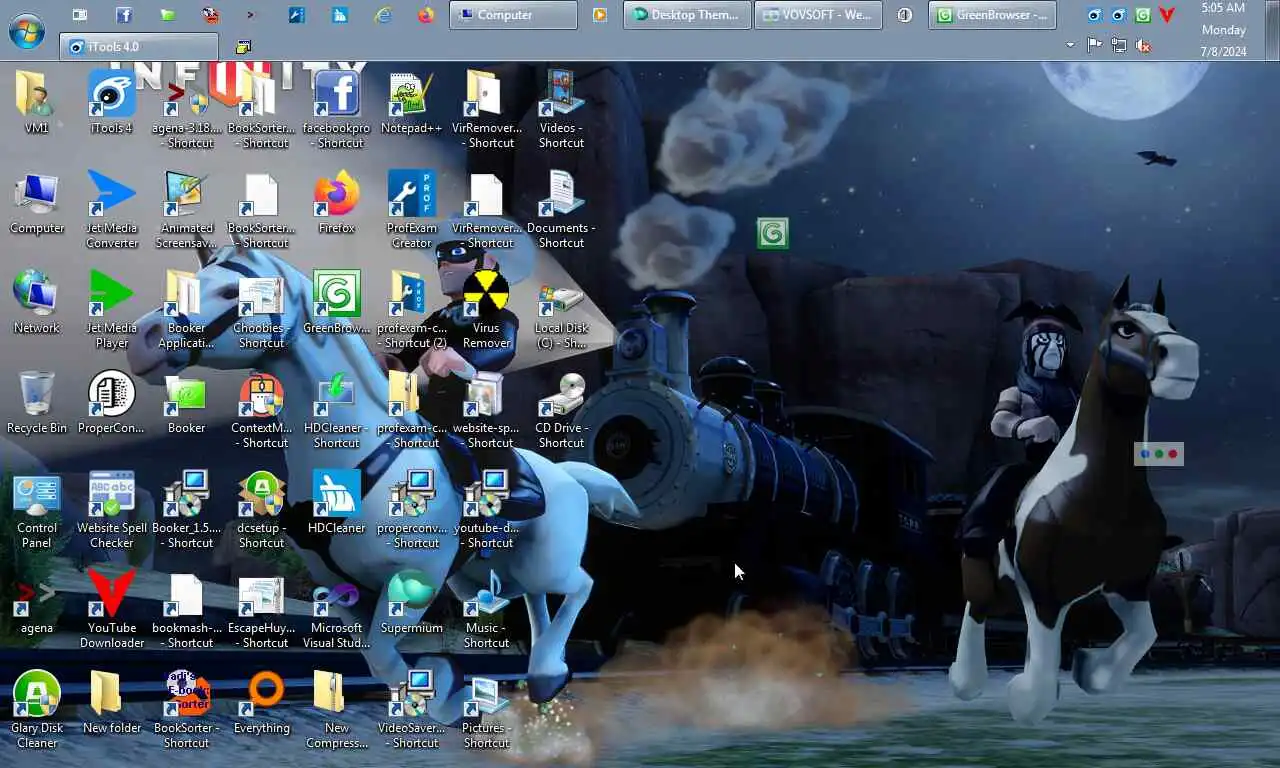Select the Everything search icon

tap(261, 702)
